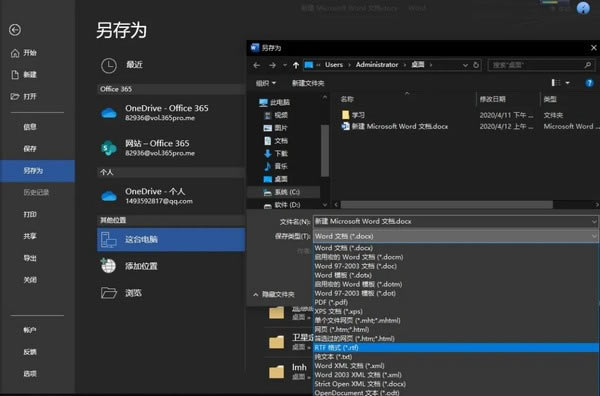
Task: Click the dialog forward navigation arrow
Action: (272, 65)
